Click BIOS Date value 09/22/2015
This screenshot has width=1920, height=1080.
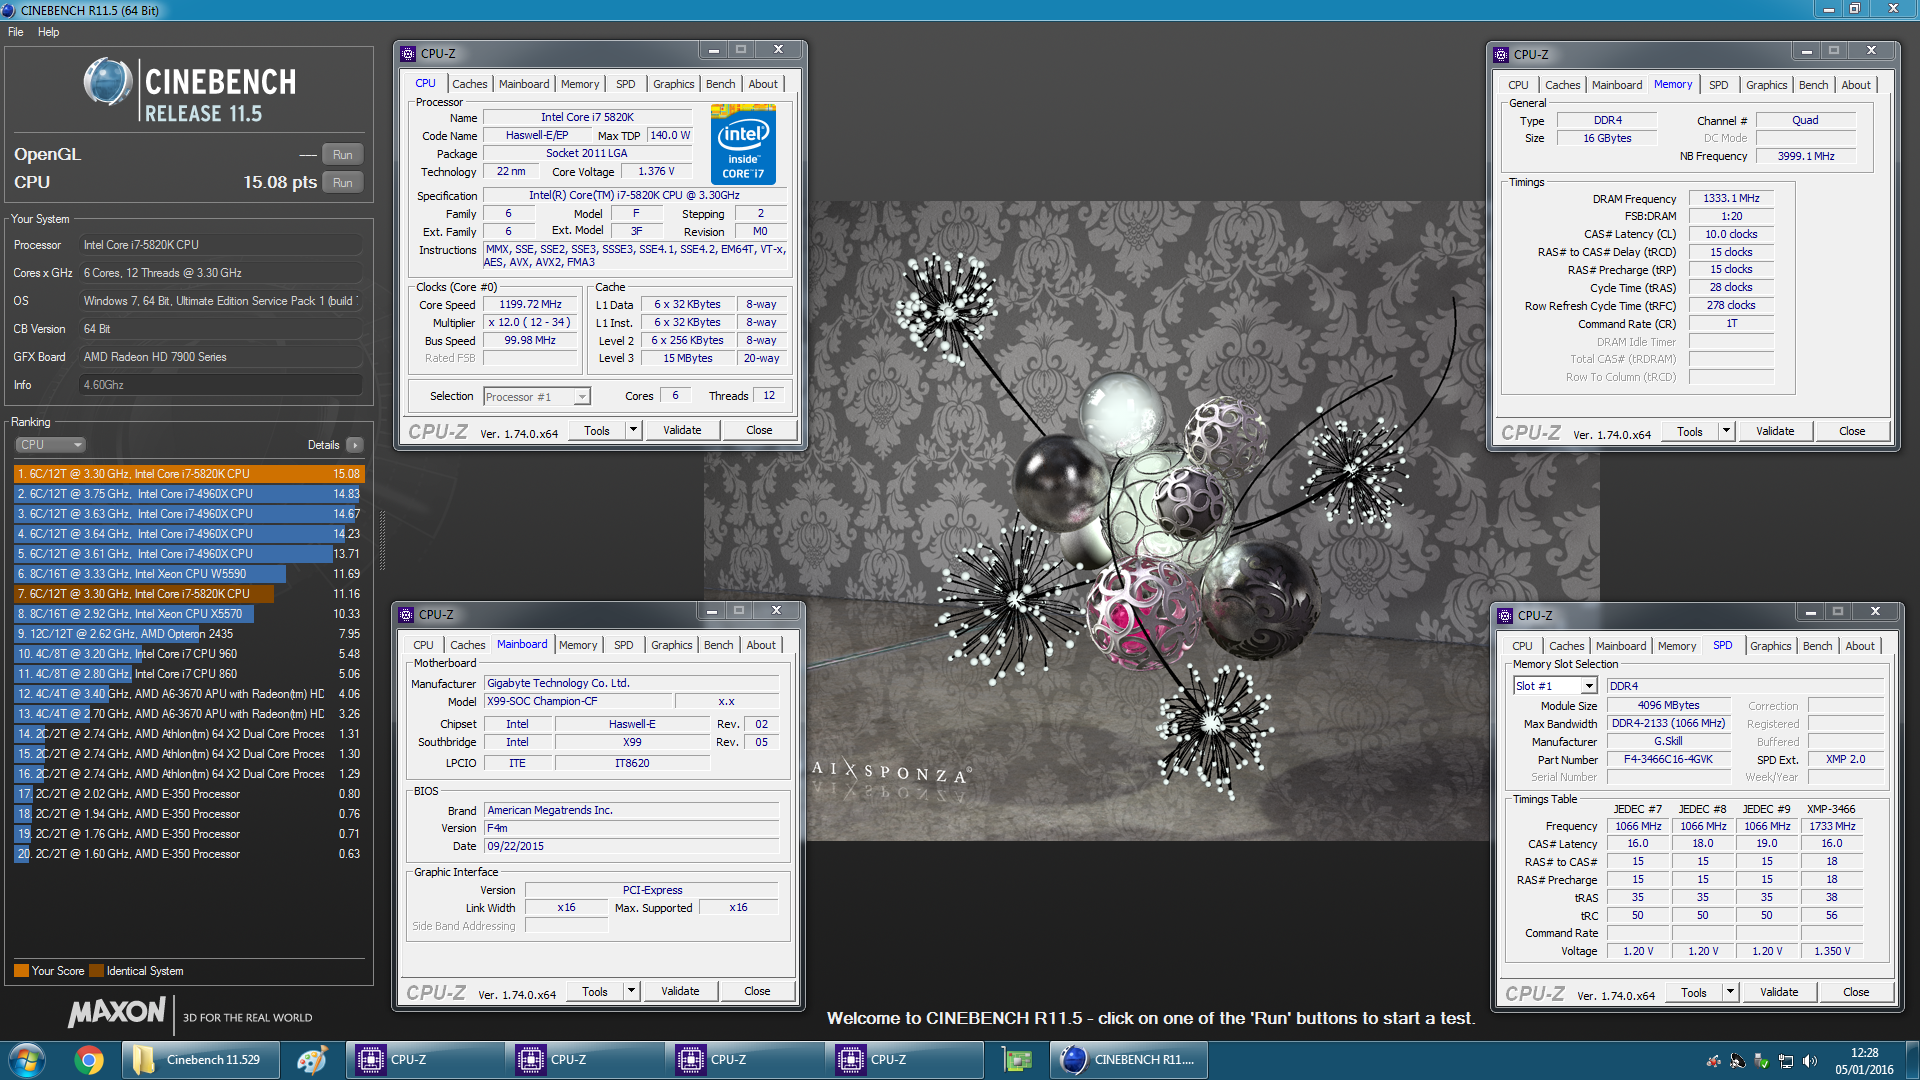(631, 846)
